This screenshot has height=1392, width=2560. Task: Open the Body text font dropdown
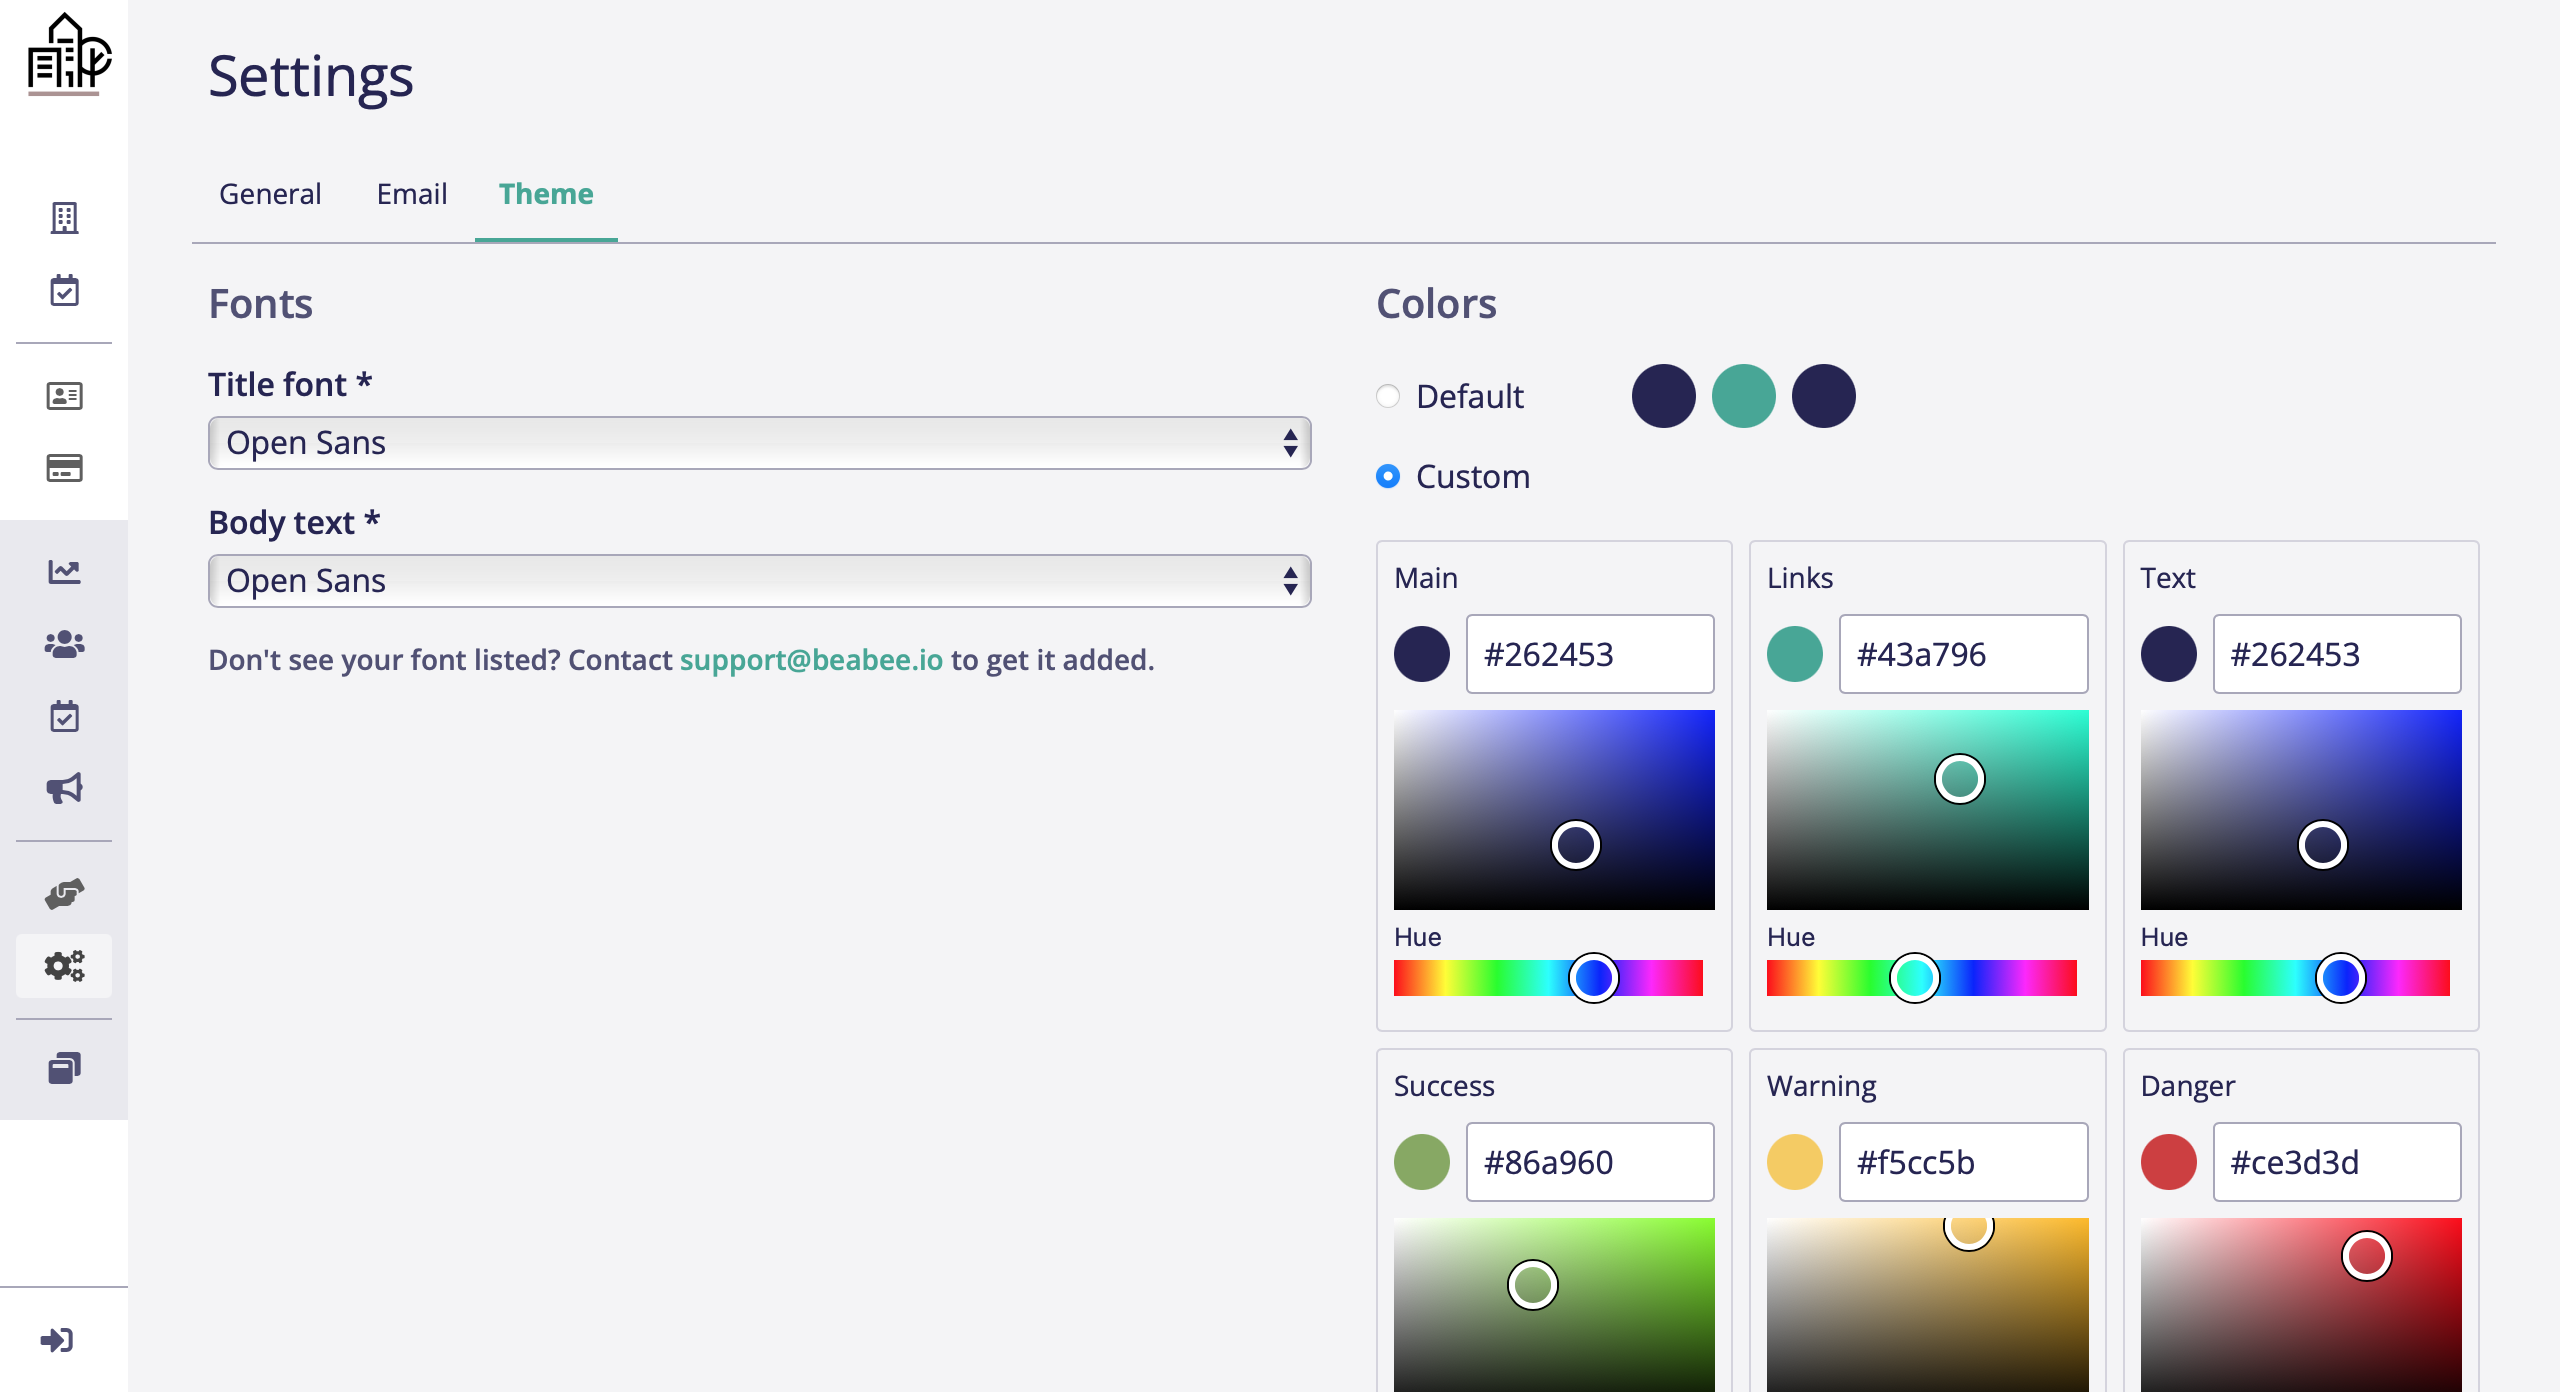coord(759,581)
